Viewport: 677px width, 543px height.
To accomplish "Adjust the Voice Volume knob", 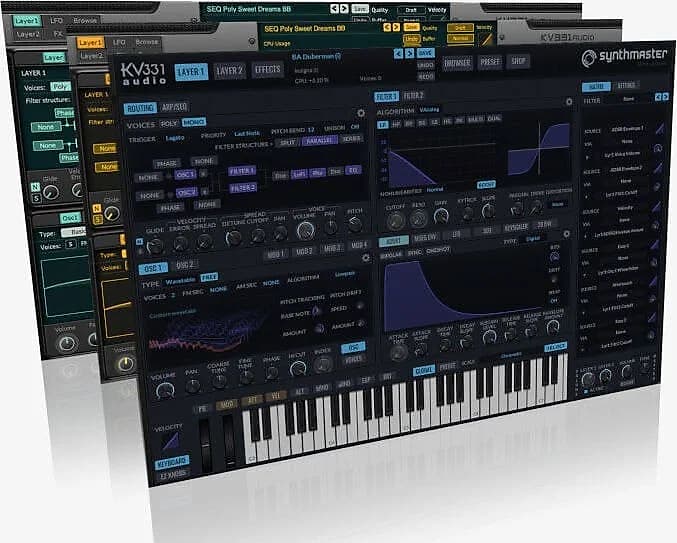I will point(305,231).
